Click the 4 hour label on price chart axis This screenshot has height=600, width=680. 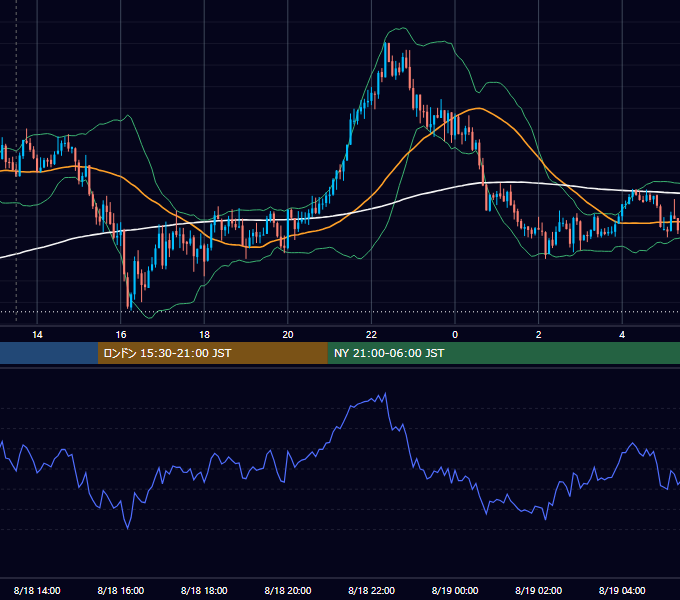[622, 335]
